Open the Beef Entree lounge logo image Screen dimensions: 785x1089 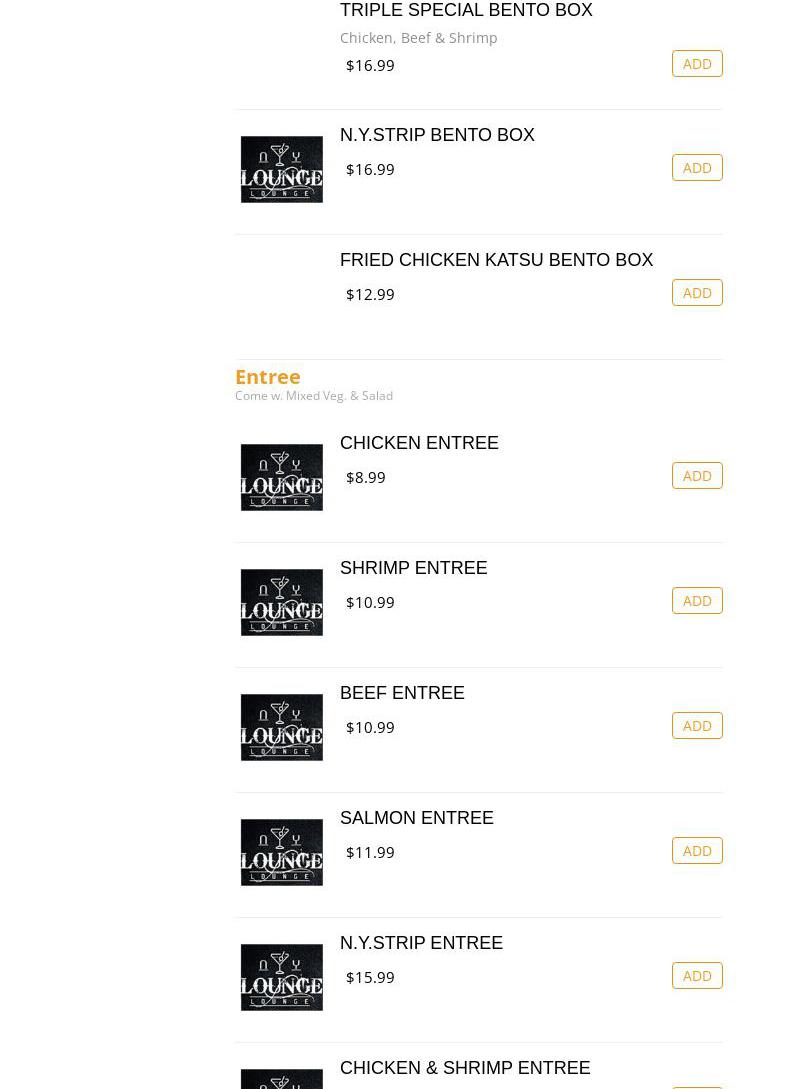[281, 727]
